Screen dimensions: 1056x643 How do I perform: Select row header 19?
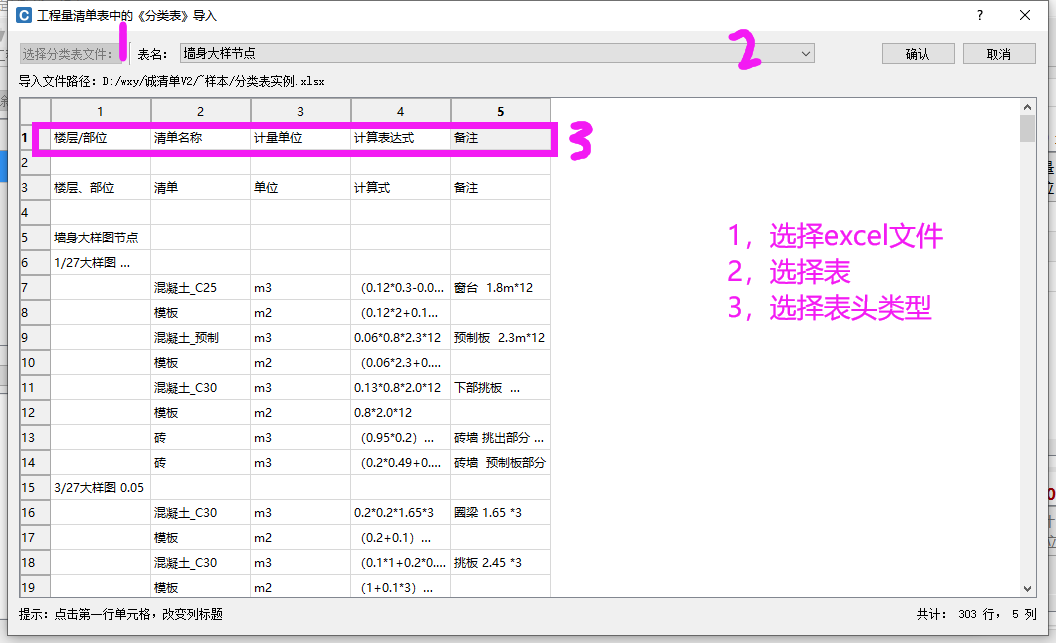(x=35, y=587)
